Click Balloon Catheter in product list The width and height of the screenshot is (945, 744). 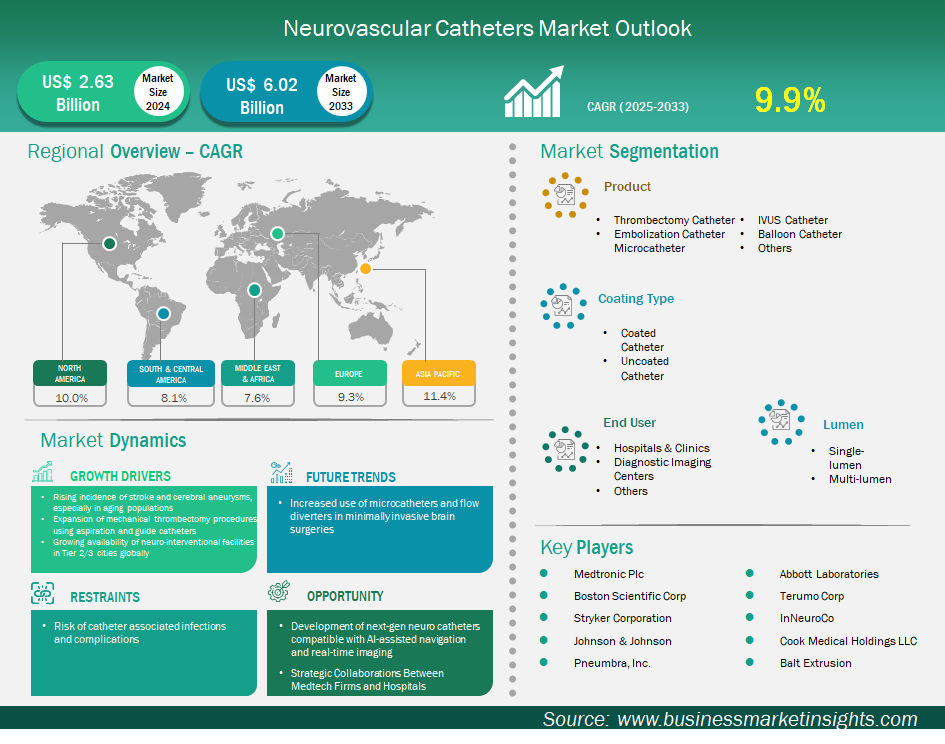click(x=800, y=234)
